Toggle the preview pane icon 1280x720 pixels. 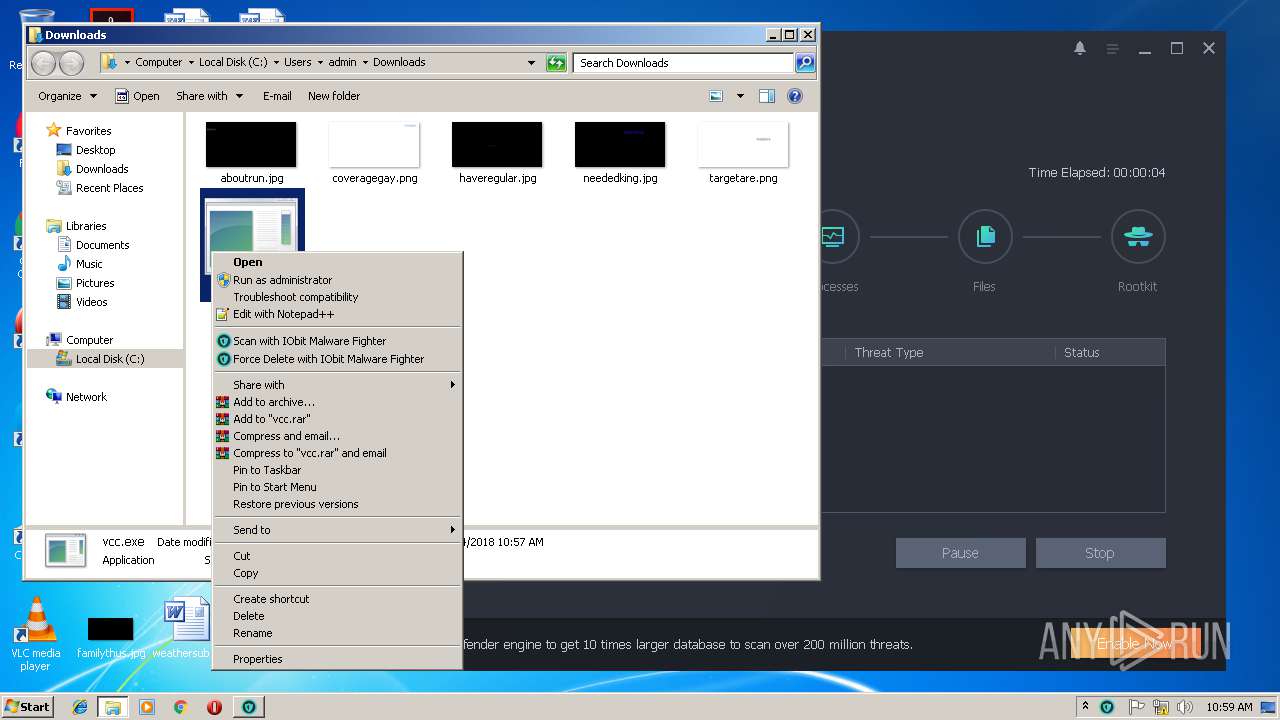[767, 96]
